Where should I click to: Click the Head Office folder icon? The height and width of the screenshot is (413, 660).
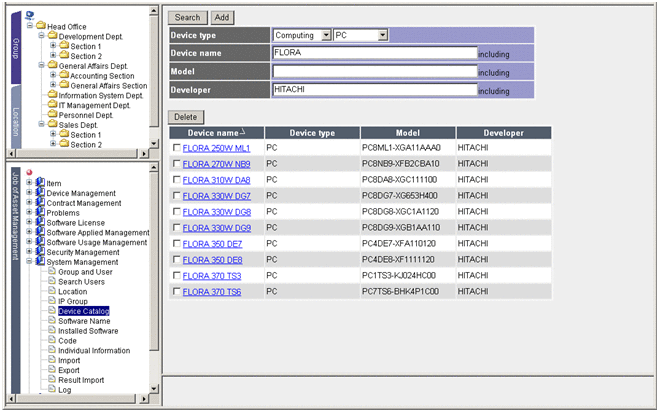pos(40,26)
